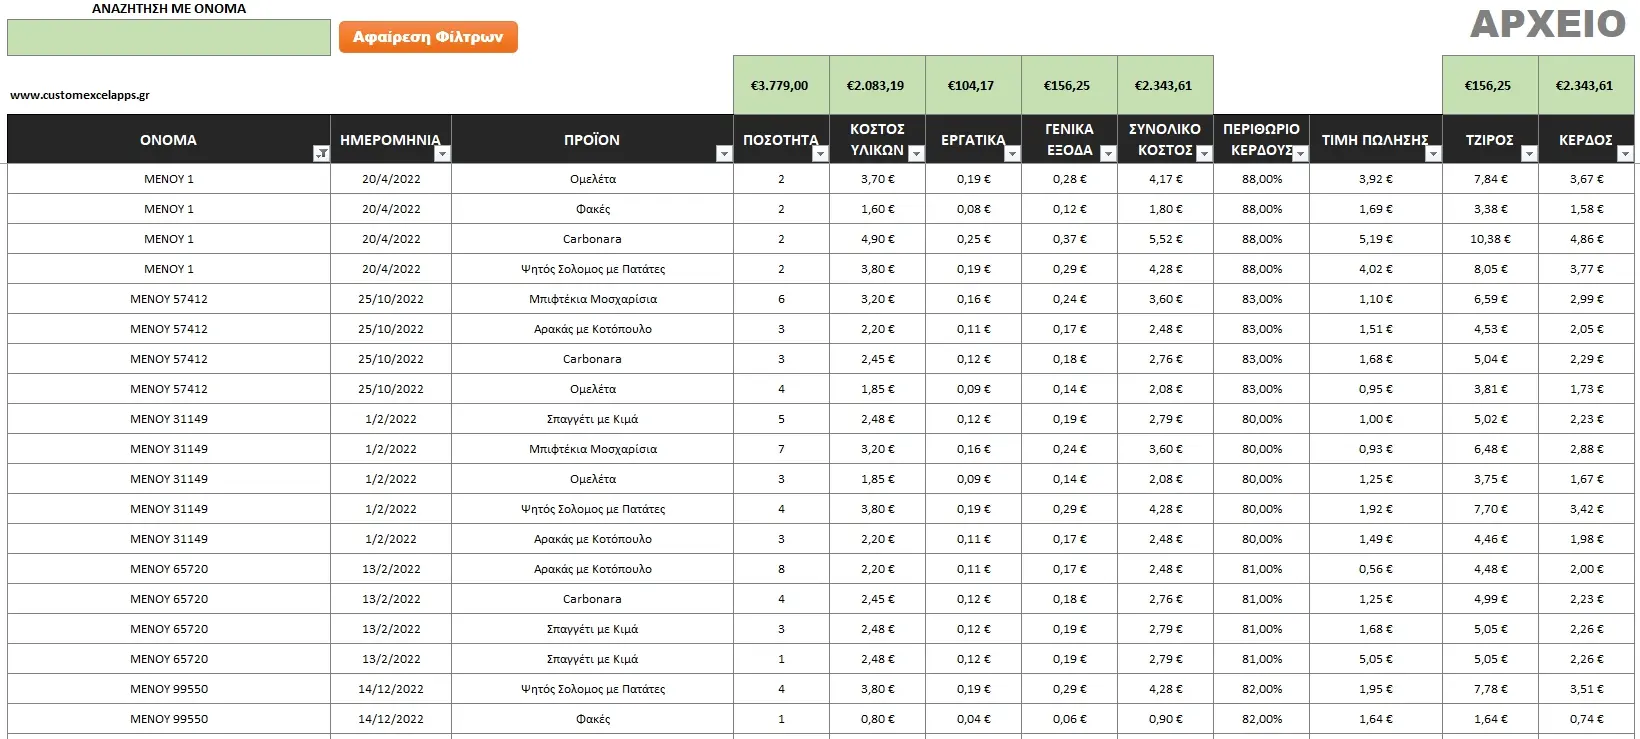
Task: Select the 6,48 € turnover cell
Action: pos(1490,449)
